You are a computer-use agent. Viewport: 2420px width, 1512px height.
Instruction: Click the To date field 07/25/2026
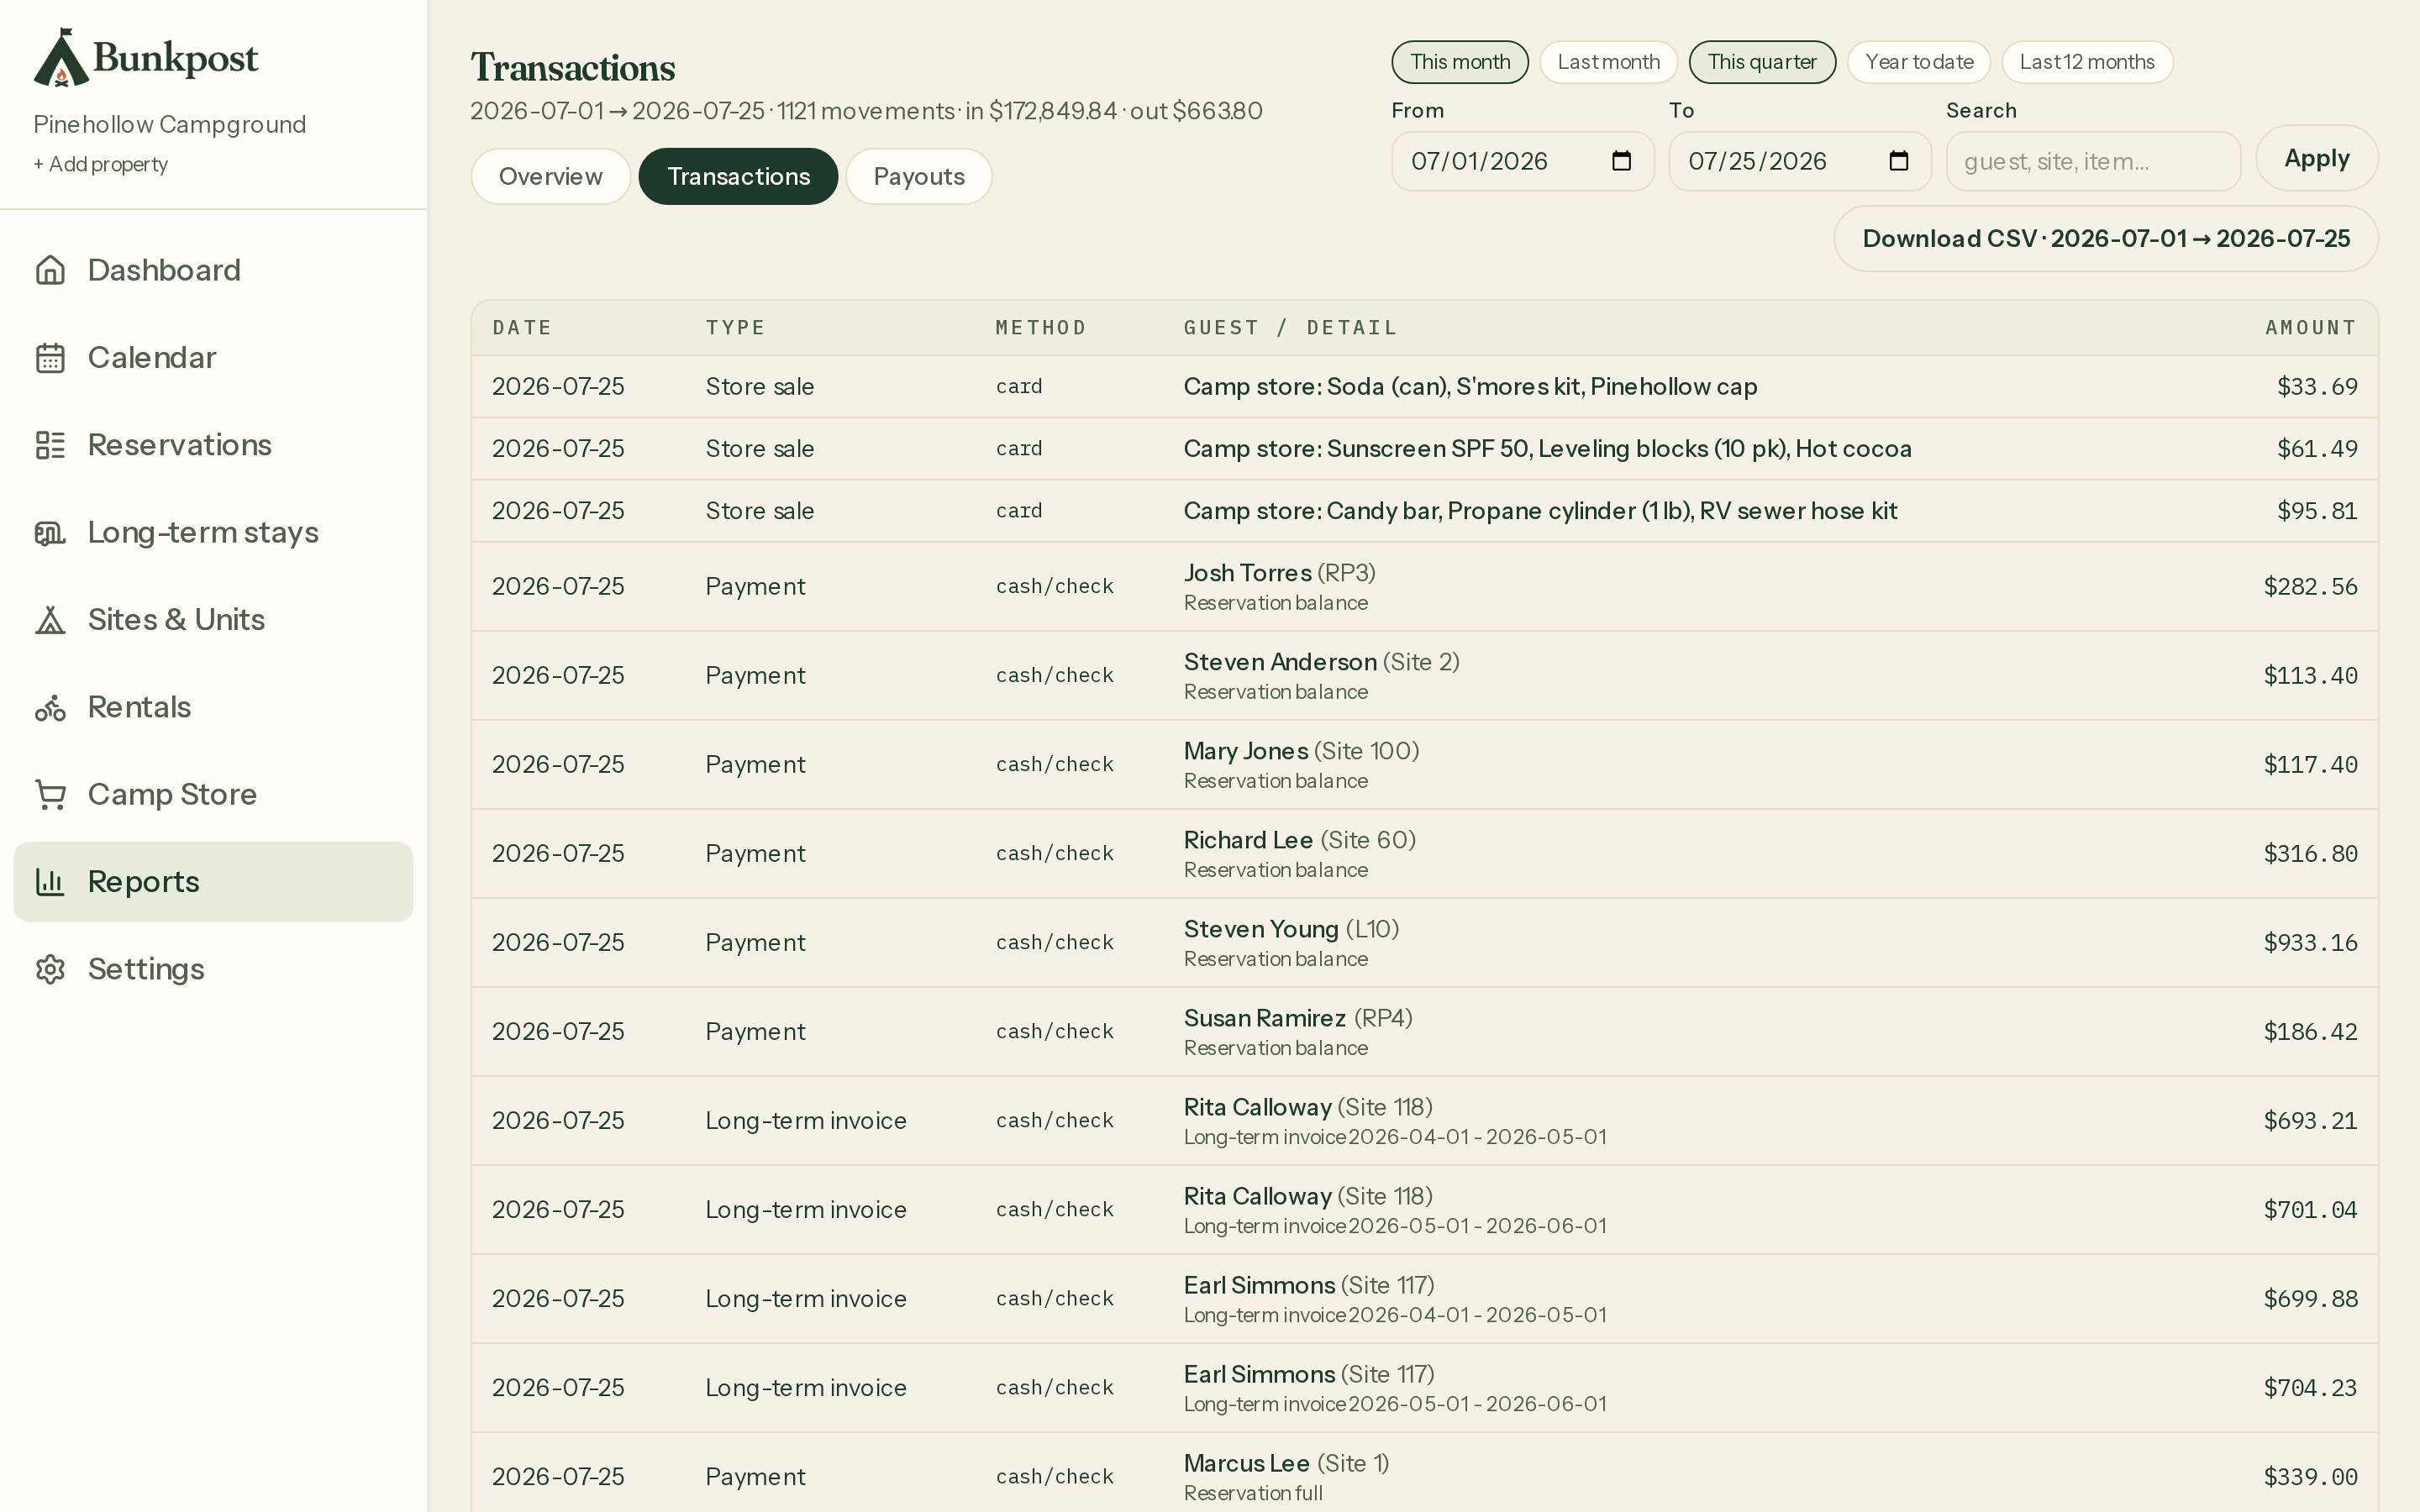[1799, 161]
